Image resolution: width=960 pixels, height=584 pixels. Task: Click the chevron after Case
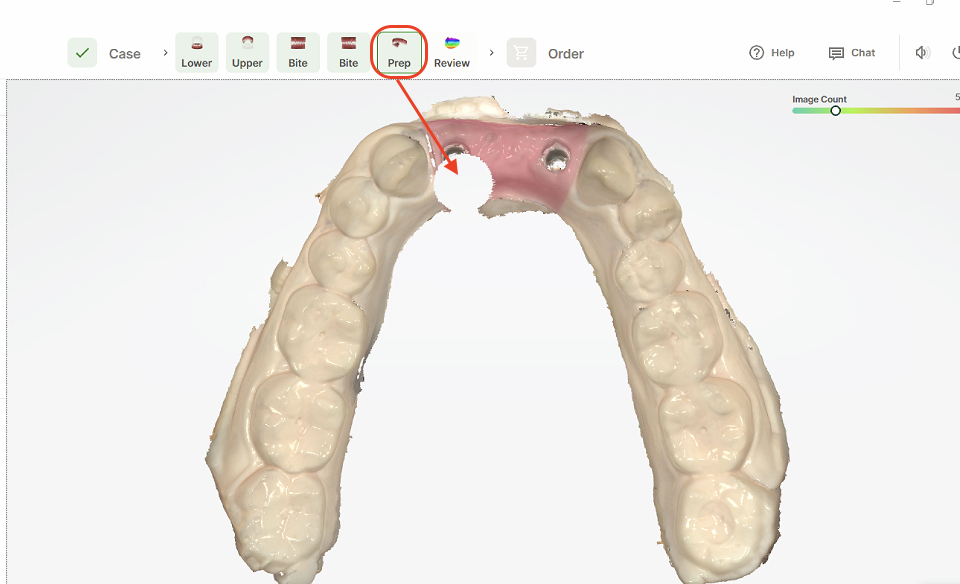pos(165,53)
